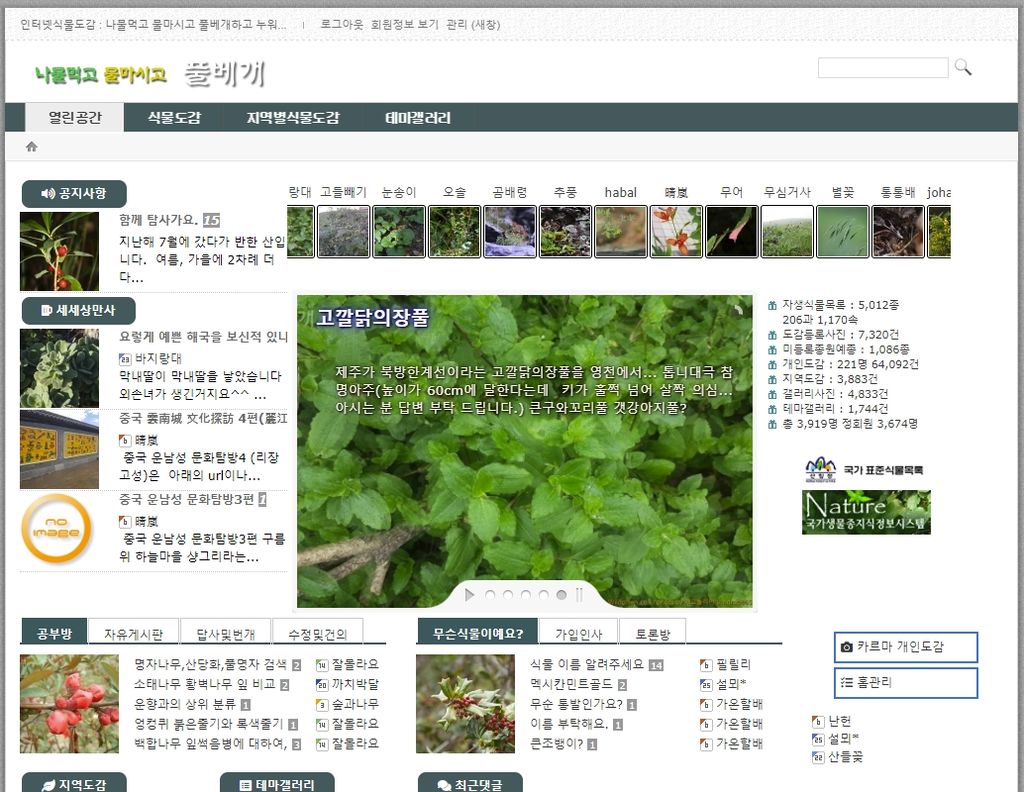Select the fifth slide indicator dot
Viewport: 1024px width, 792px height.
(x=561, y=595)
